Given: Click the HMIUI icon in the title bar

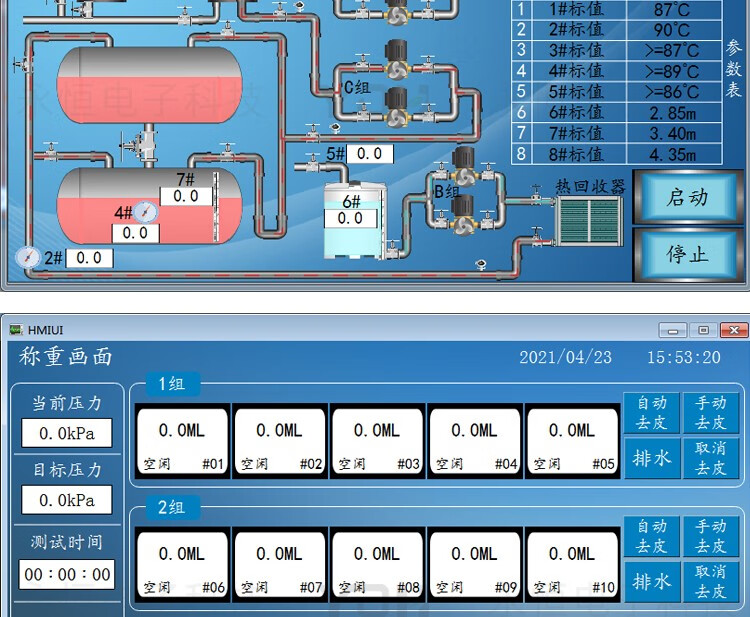Looking at the screenshot, I should click(17, 329).
